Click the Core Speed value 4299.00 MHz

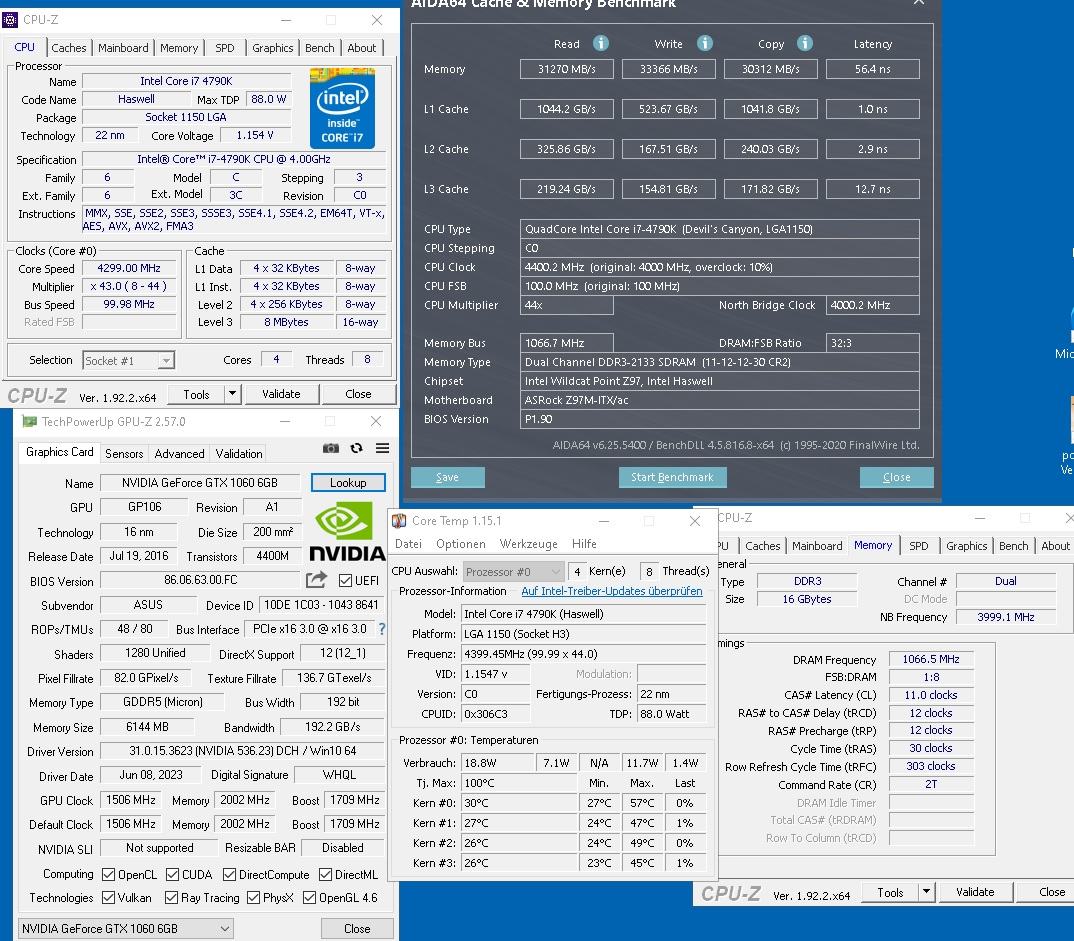129,268
